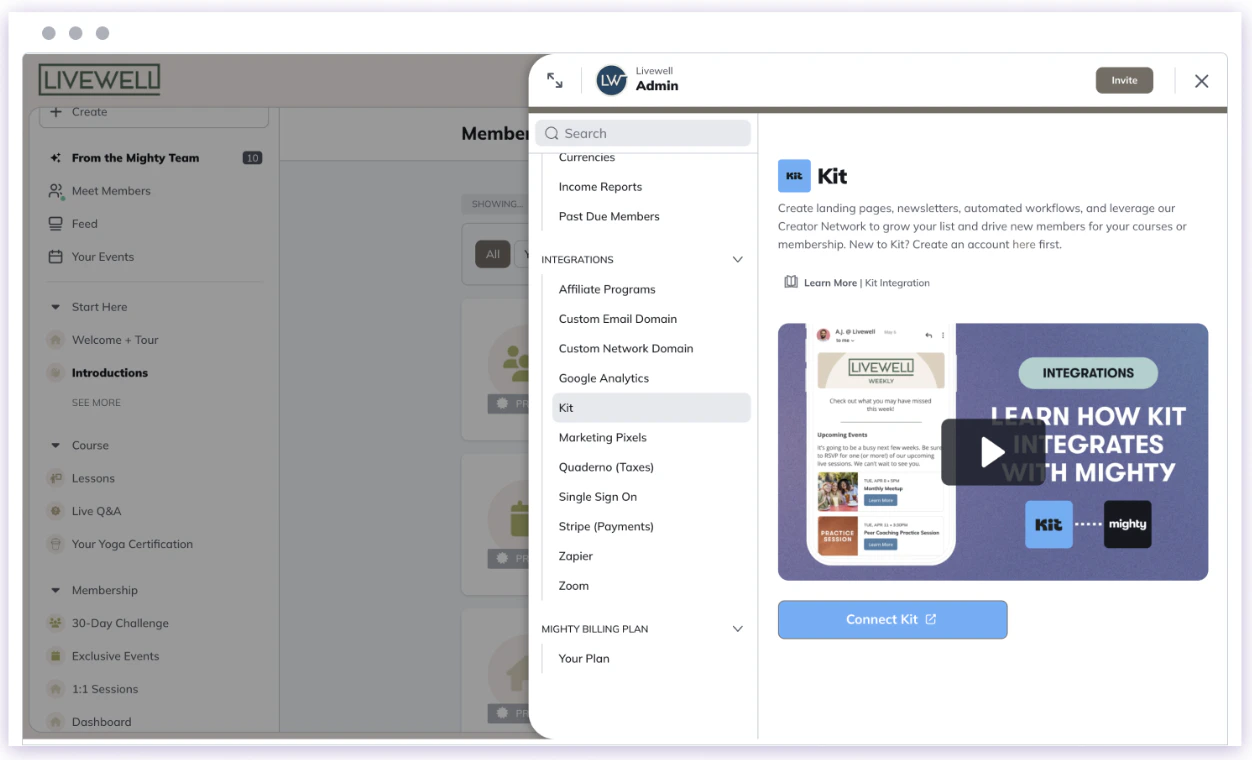This screenshot has width=1252, height=760.
Task: Open Custom Network Domain
Action: (626, 349)
